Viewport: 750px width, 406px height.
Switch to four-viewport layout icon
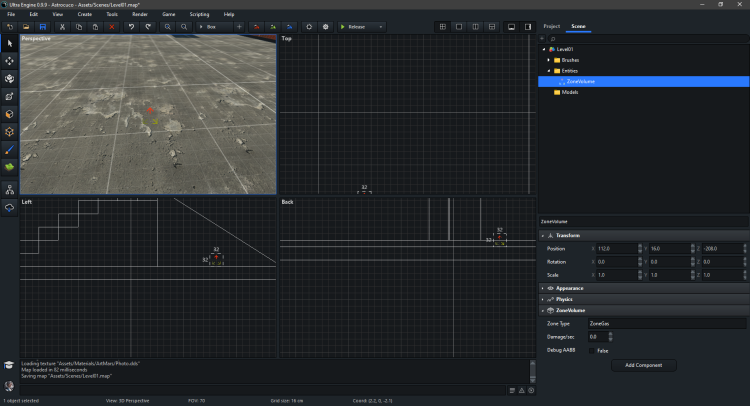click(443, 26)
